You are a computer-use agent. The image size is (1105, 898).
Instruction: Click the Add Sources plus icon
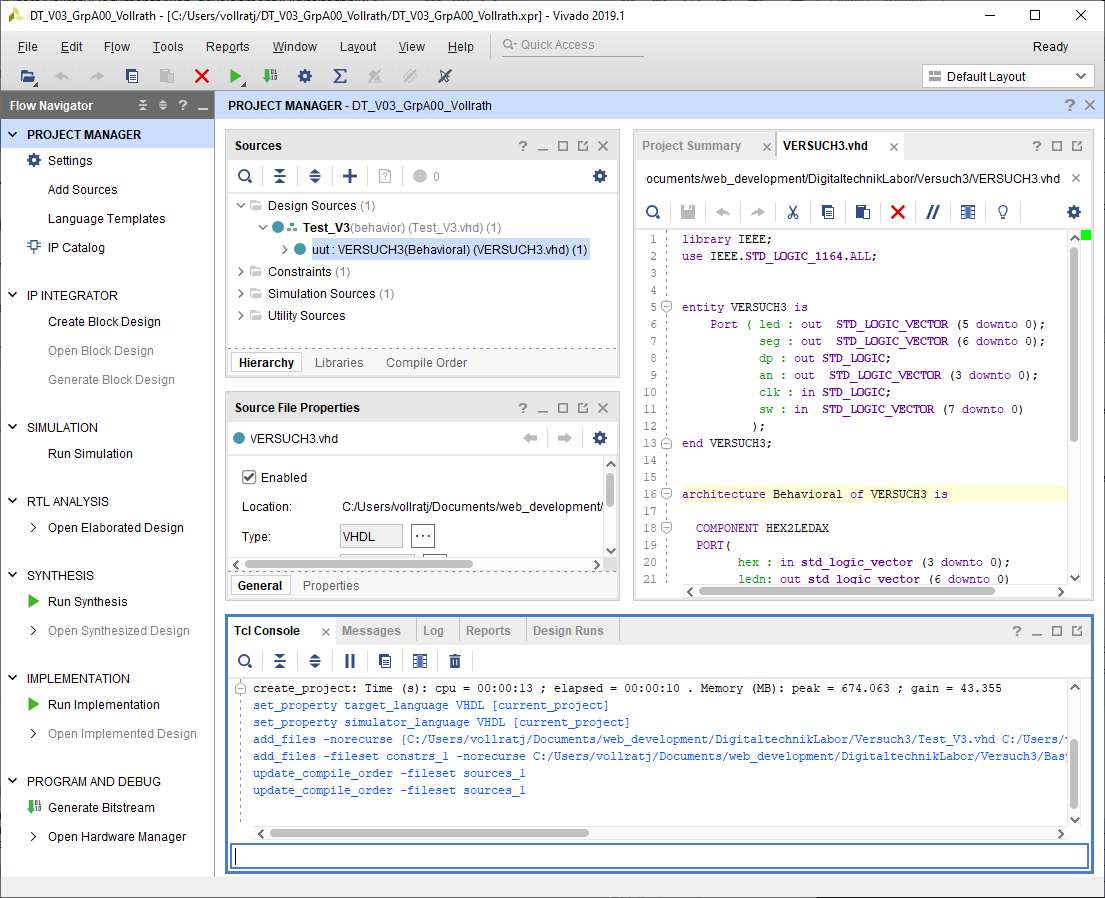pyautogui.click(x=350, y=176)
